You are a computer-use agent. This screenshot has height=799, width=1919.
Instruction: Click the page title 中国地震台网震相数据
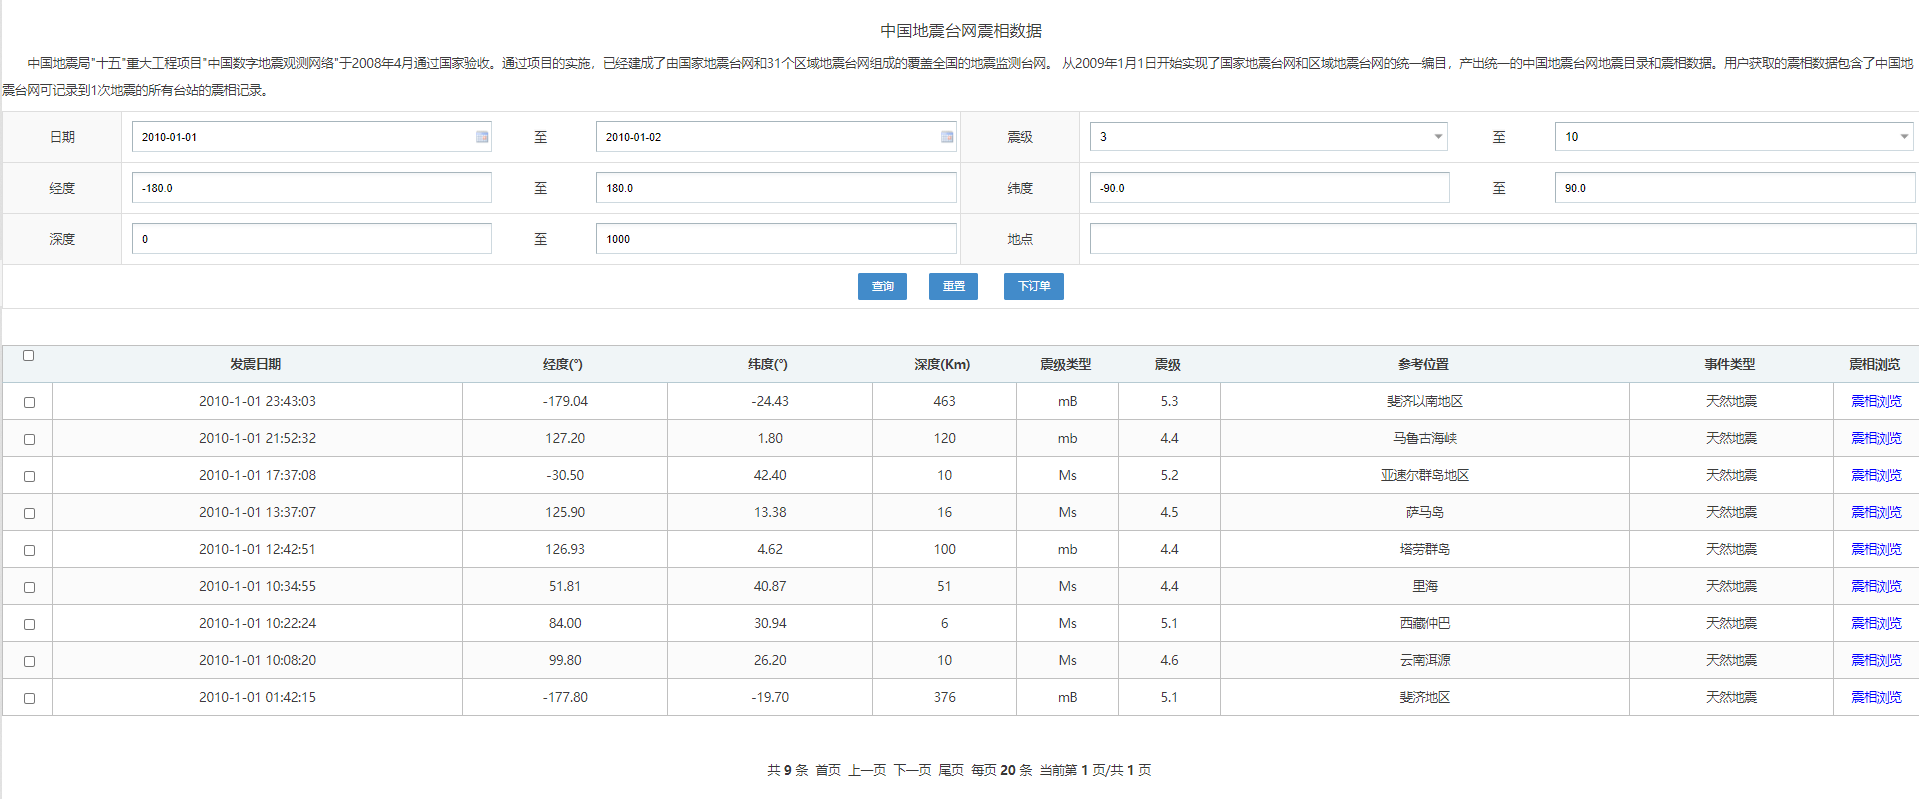click(961, 31)
